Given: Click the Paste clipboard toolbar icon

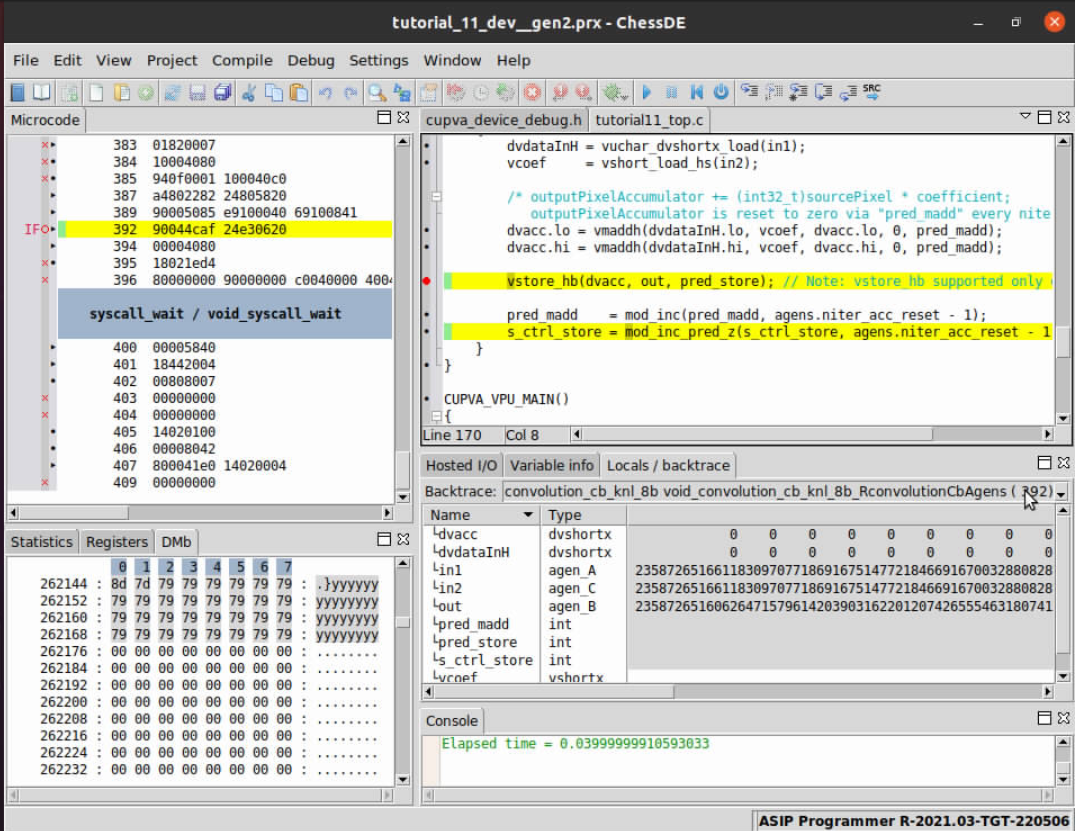Looking at the screenshot, I should click(299, 93).
